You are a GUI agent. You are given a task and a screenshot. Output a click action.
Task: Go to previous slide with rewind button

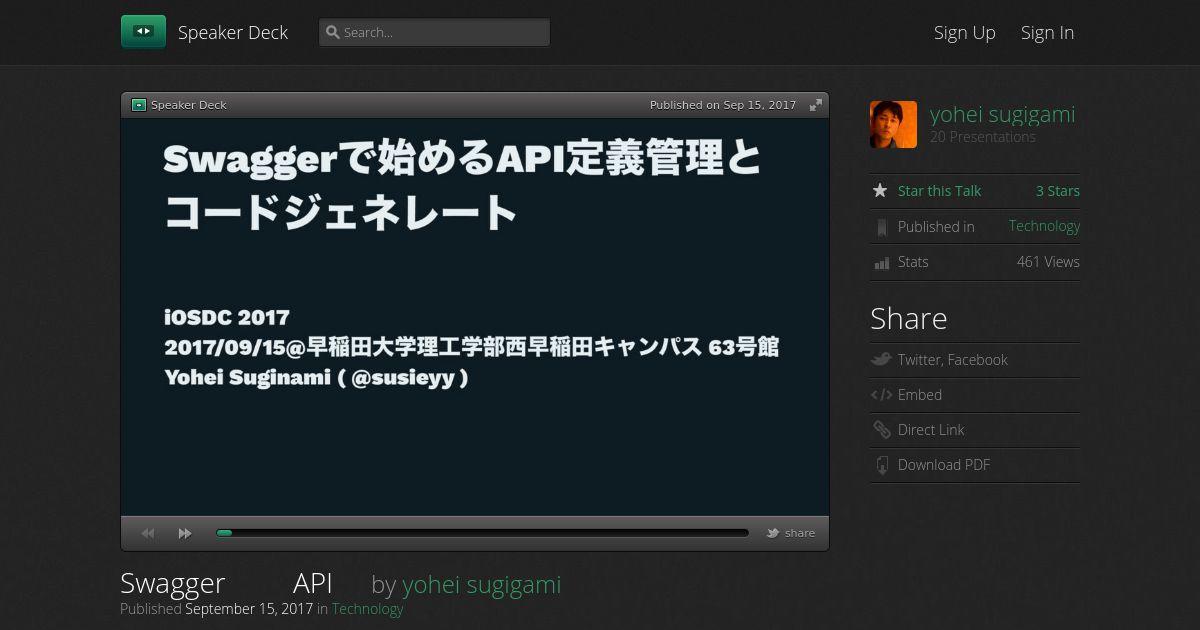pyautogui.click(x=148, y=533)
